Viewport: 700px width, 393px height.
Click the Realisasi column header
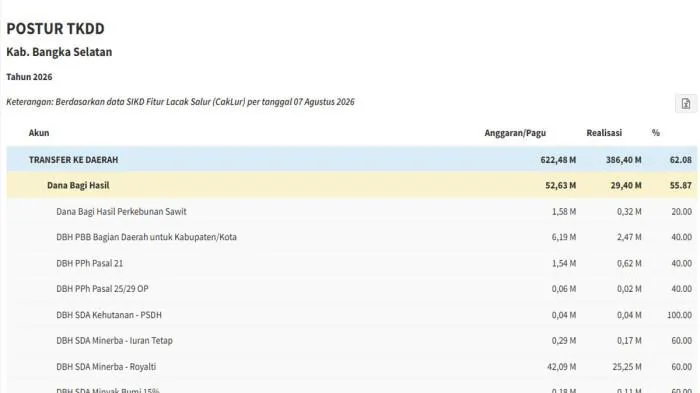(x=604, y=133)
